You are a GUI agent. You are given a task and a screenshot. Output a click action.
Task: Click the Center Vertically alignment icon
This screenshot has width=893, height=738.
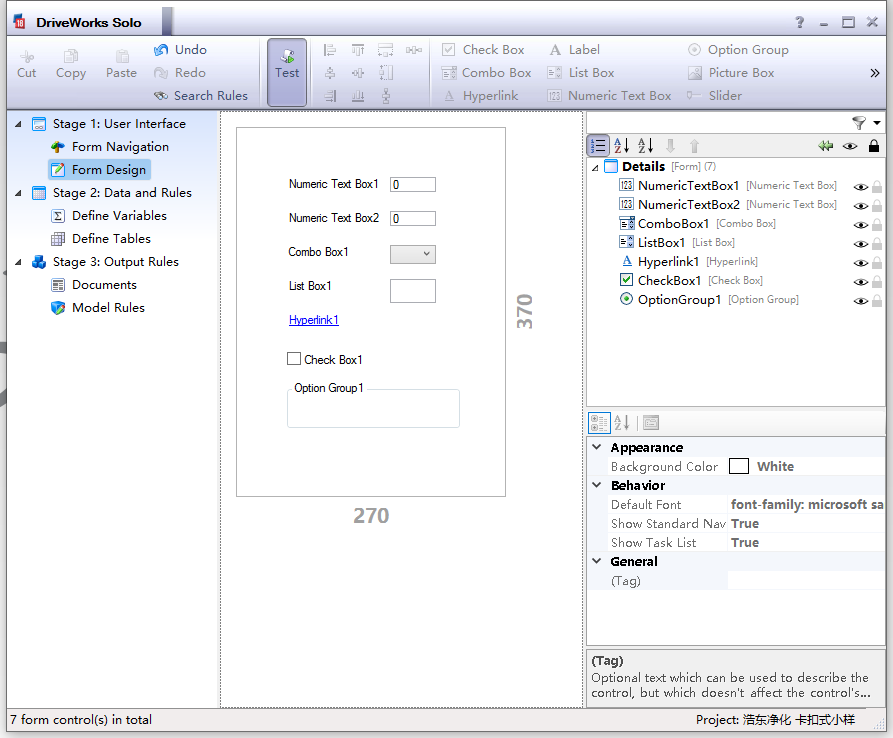tap(358, 73)
